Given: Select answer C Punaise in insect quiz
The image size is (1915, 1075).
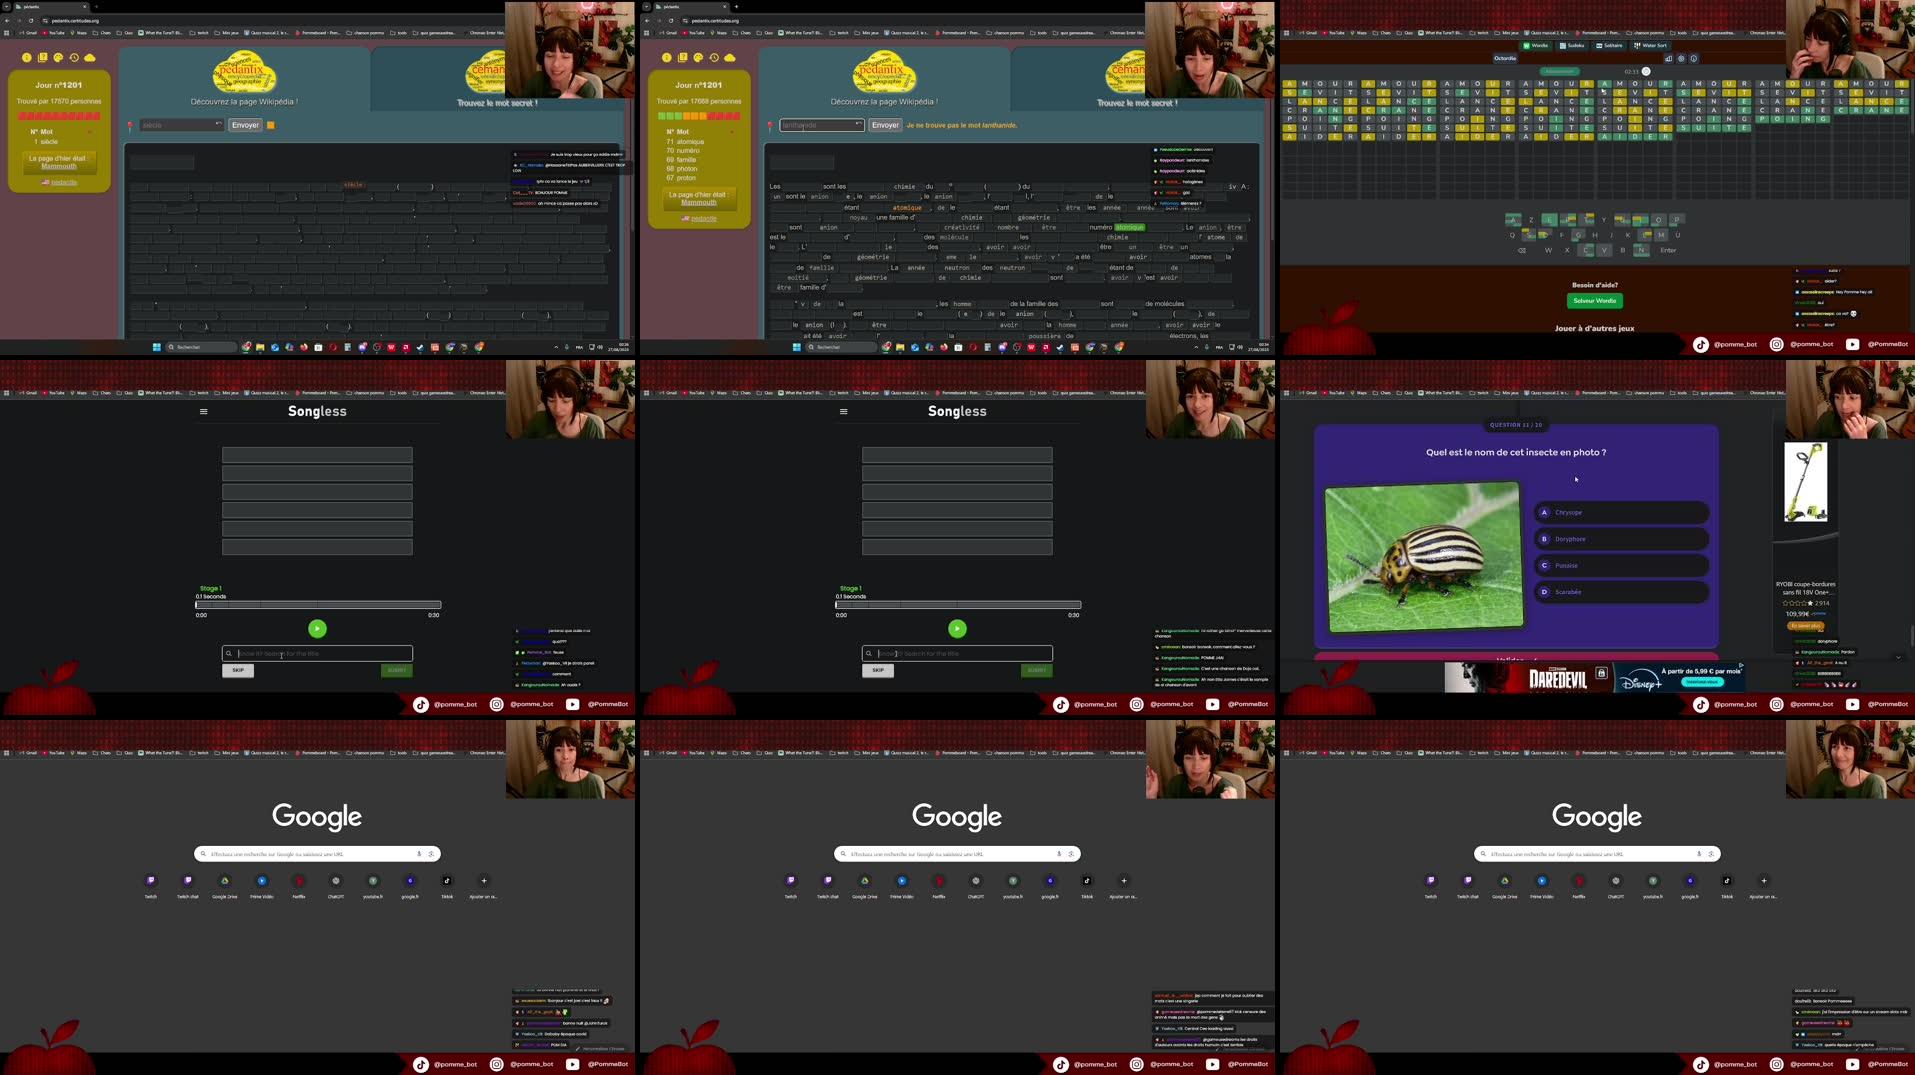Looking at the screenshot, I should click(x=1622, y=565).
